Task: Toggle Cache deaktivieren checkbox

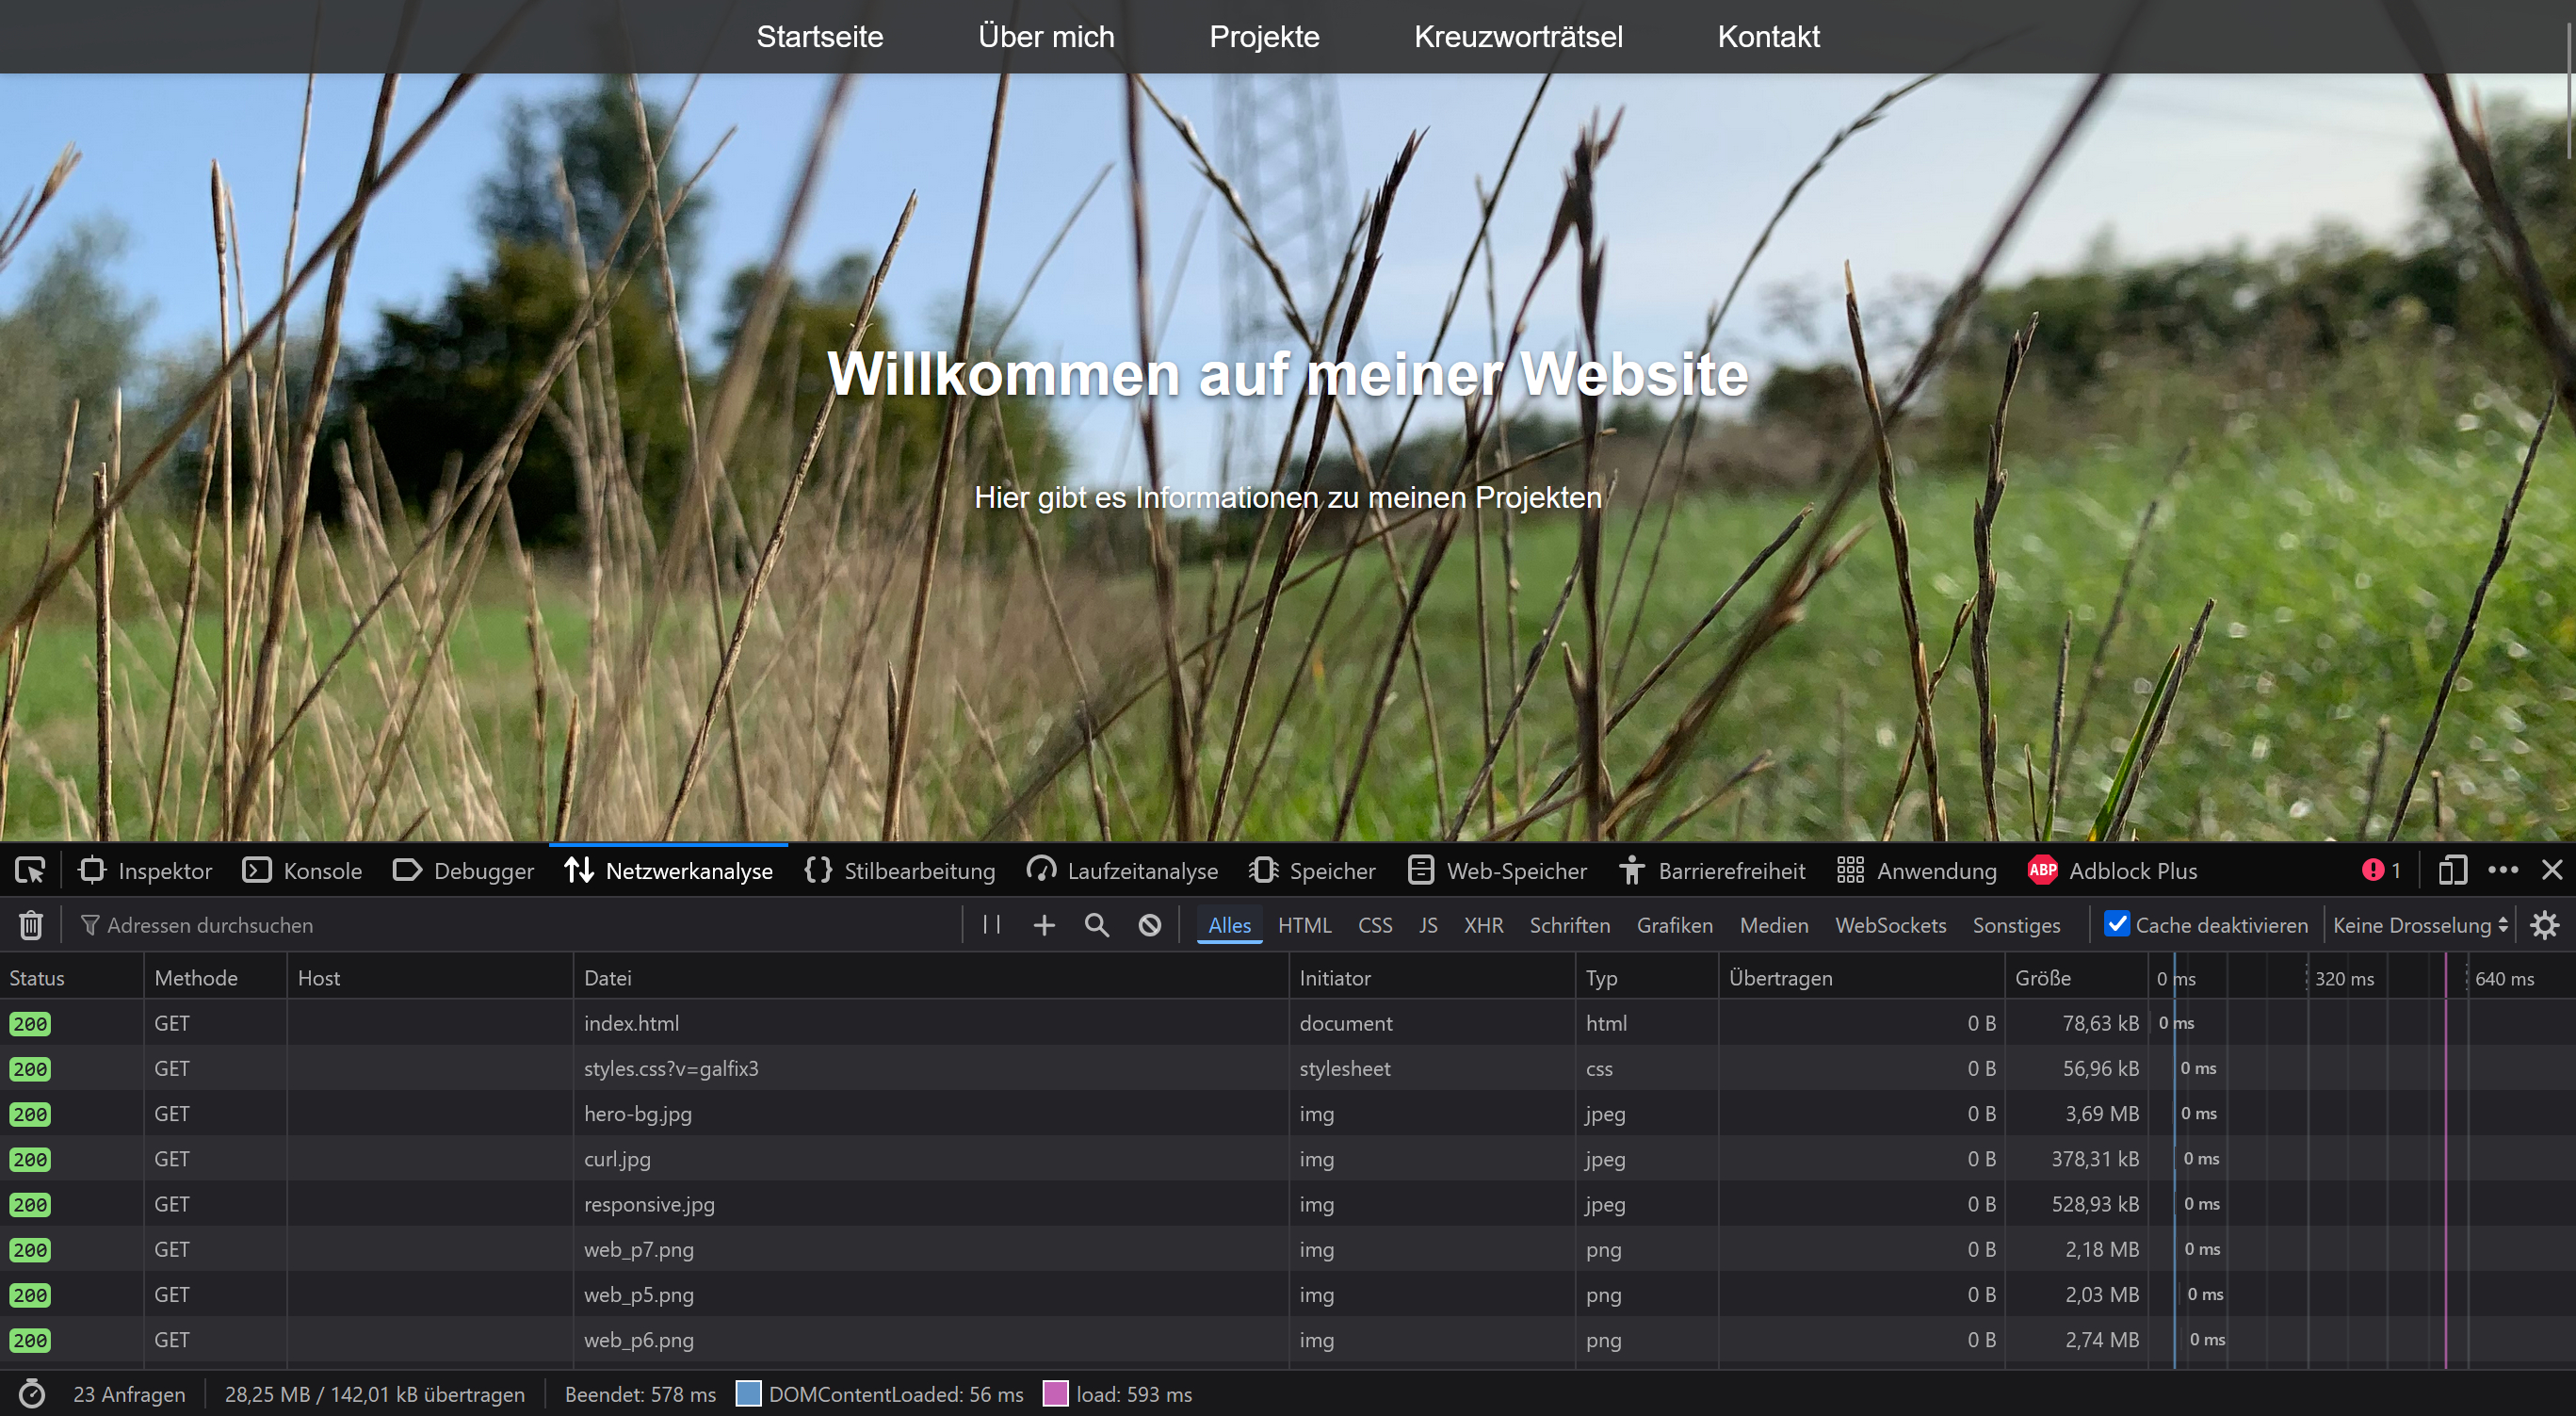Action: tap(2117, 925)
